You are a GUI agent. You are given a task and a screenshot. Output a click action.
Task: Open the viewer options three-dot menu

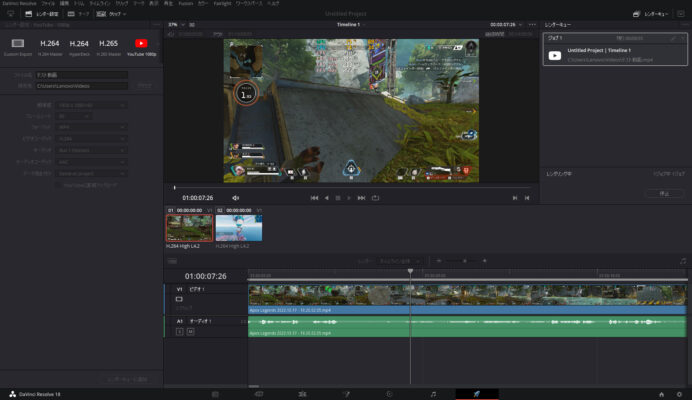coord(532,25)
